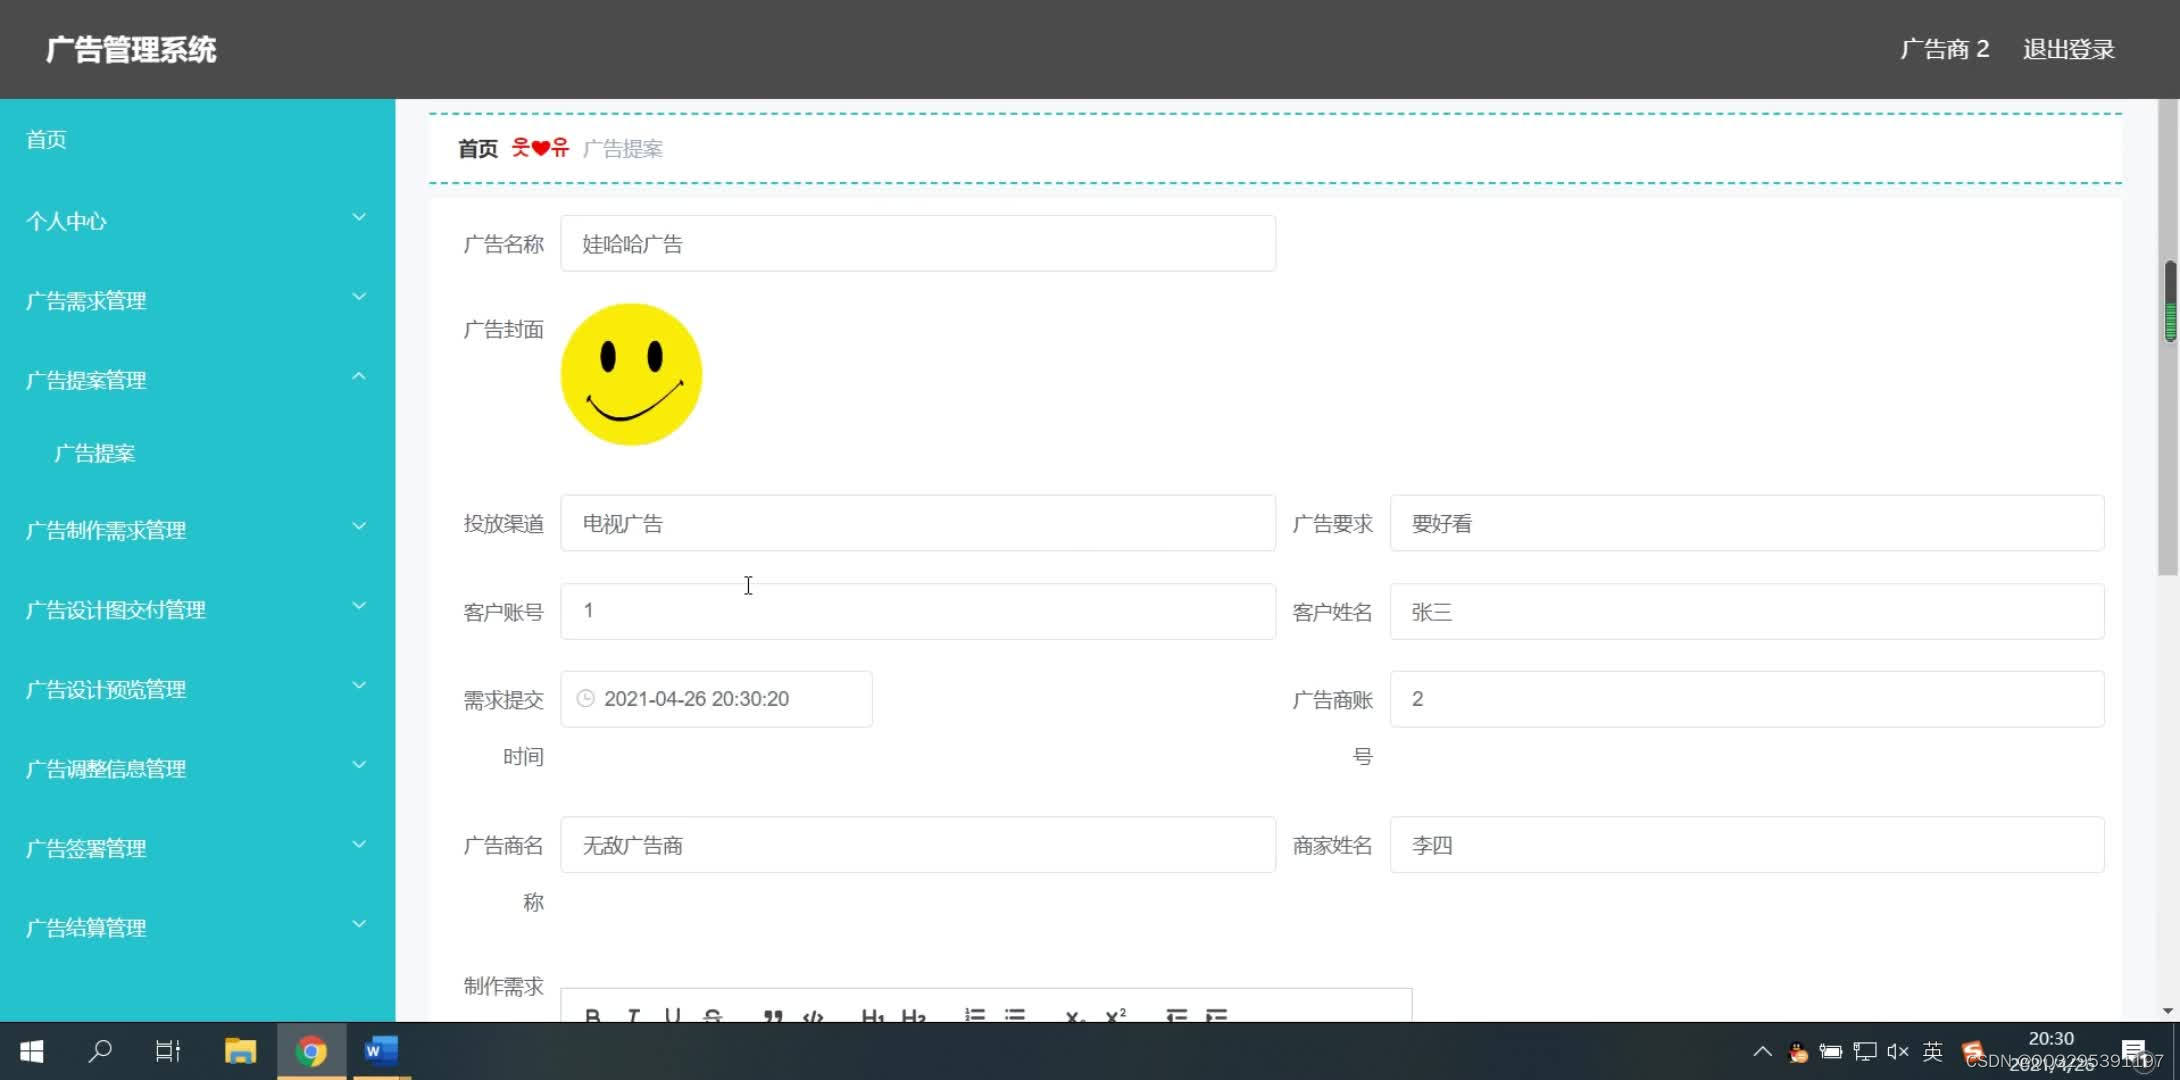This screenshot has width=2180, height=1080.
Task: Open Windows taskbar search
Action: 100,1051
